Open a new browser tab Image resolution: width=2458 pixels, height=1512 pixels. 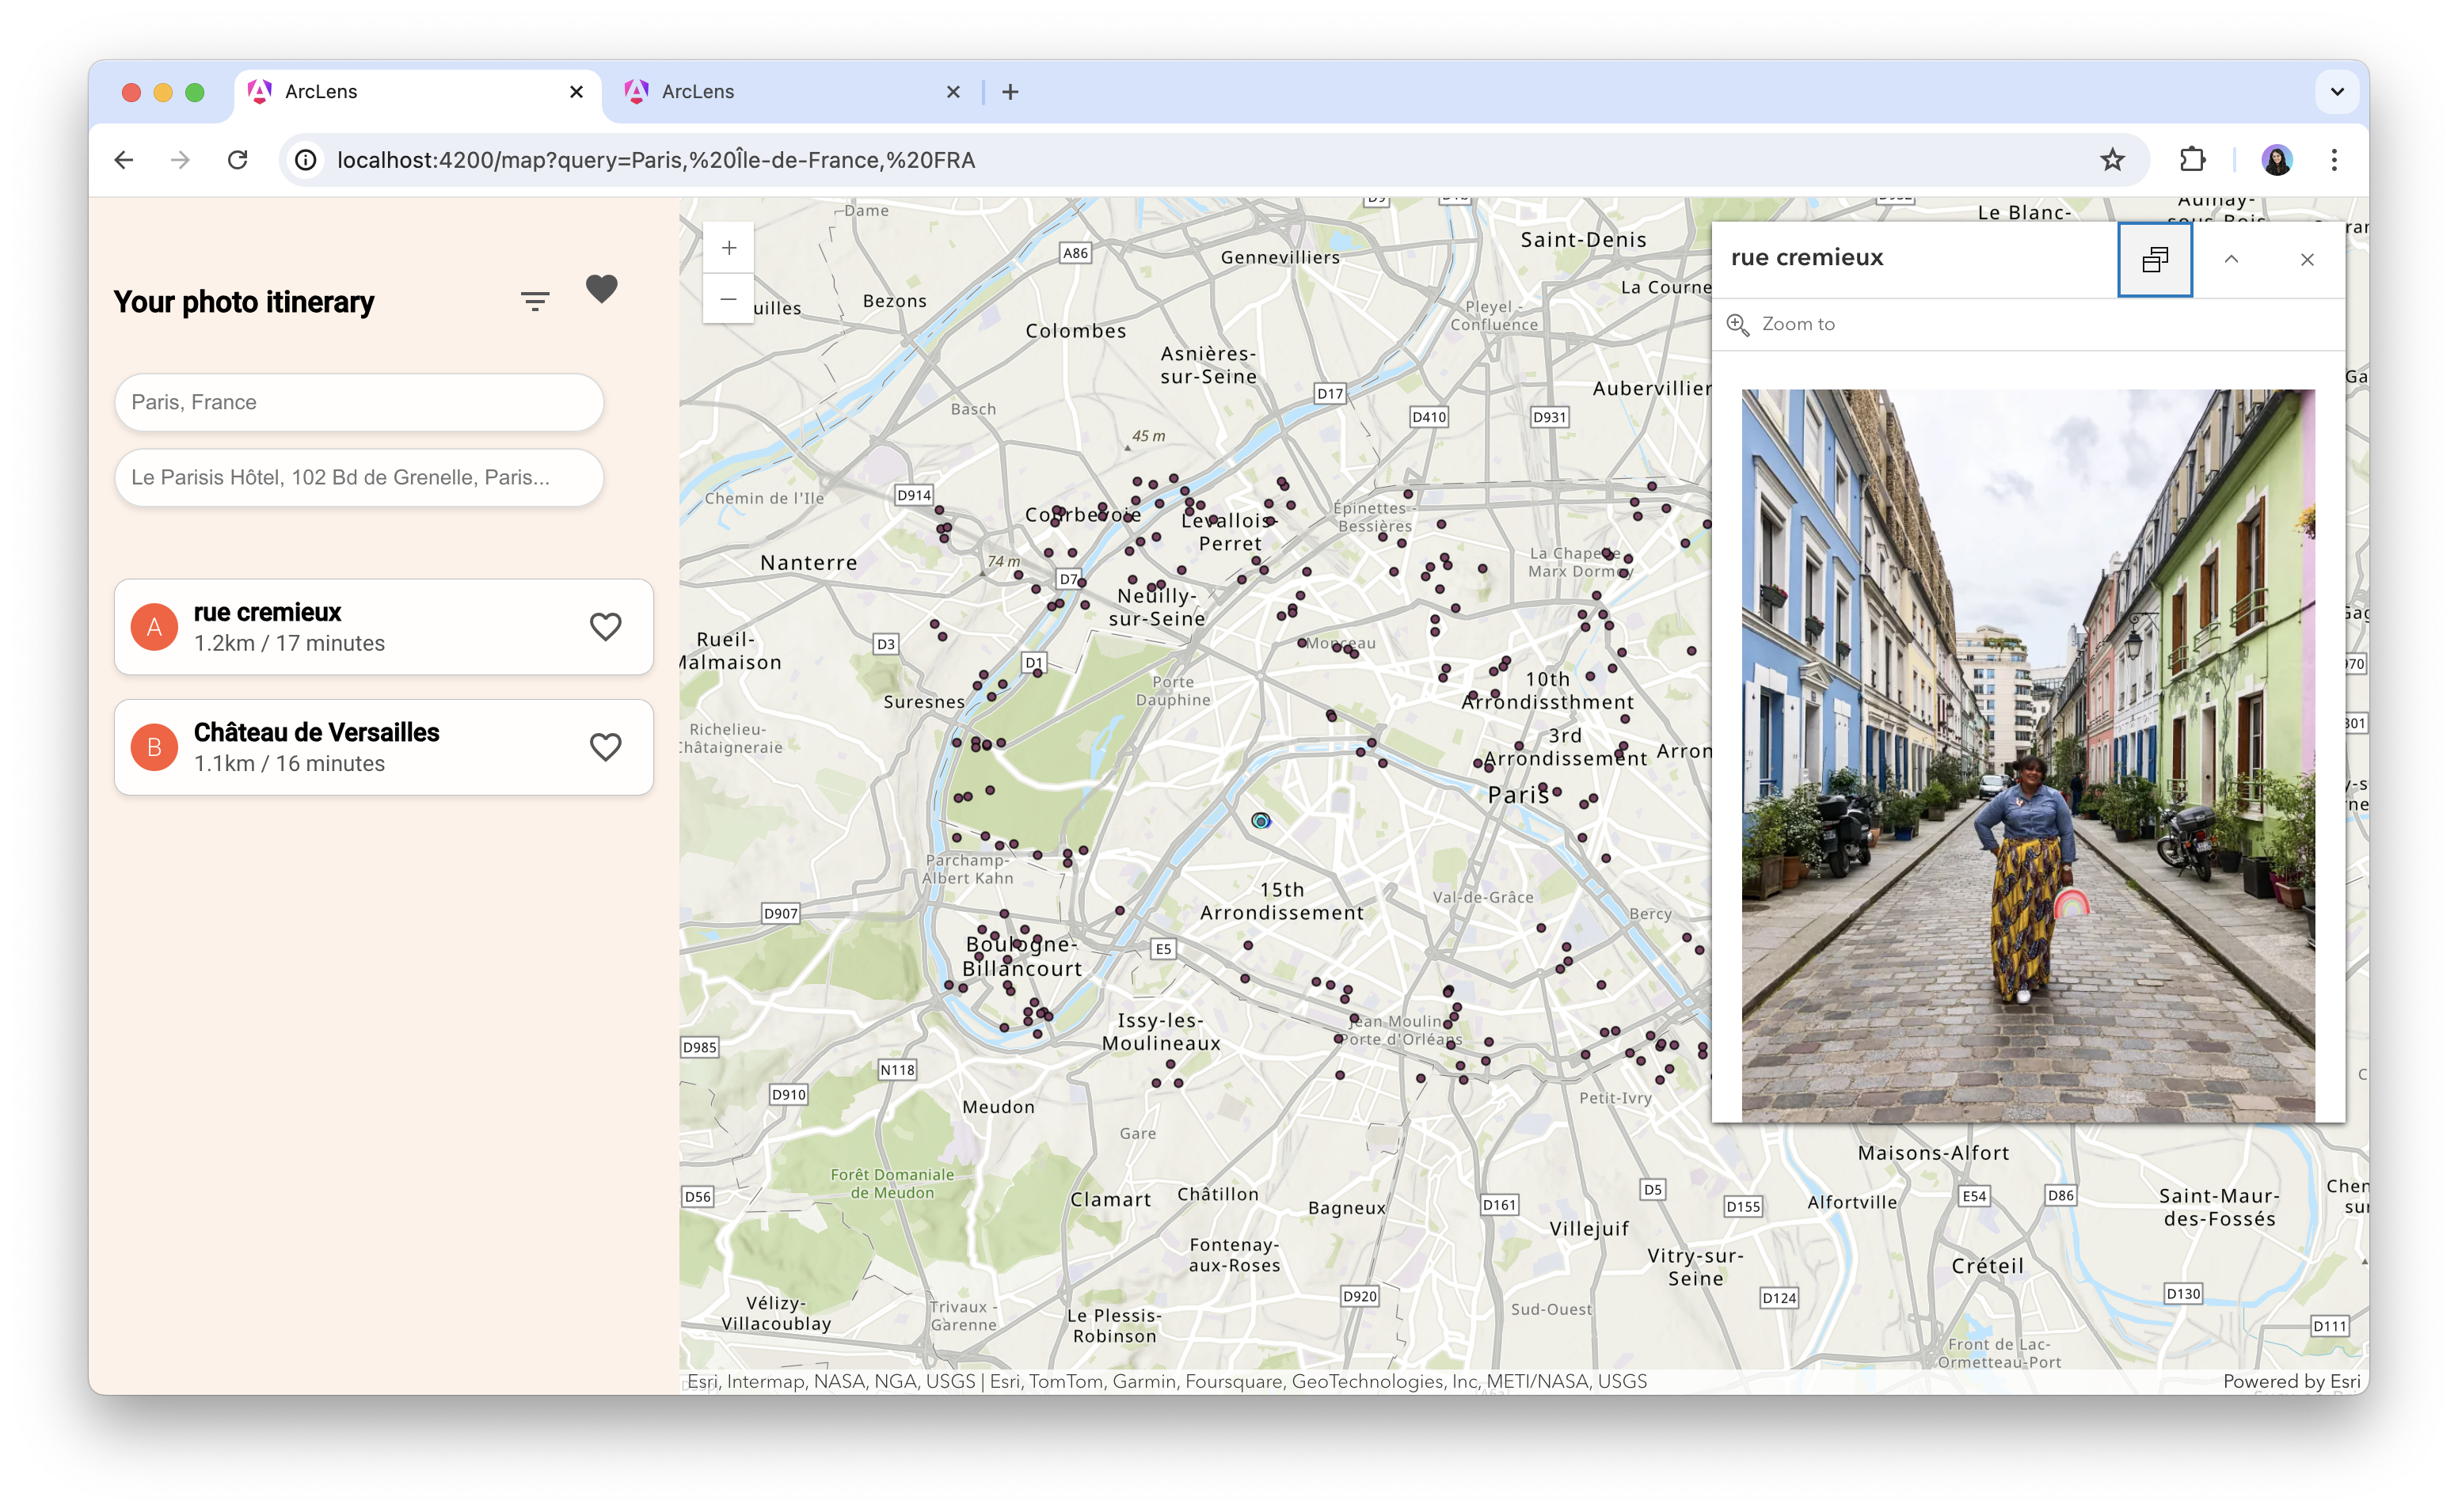[1010, 92]
